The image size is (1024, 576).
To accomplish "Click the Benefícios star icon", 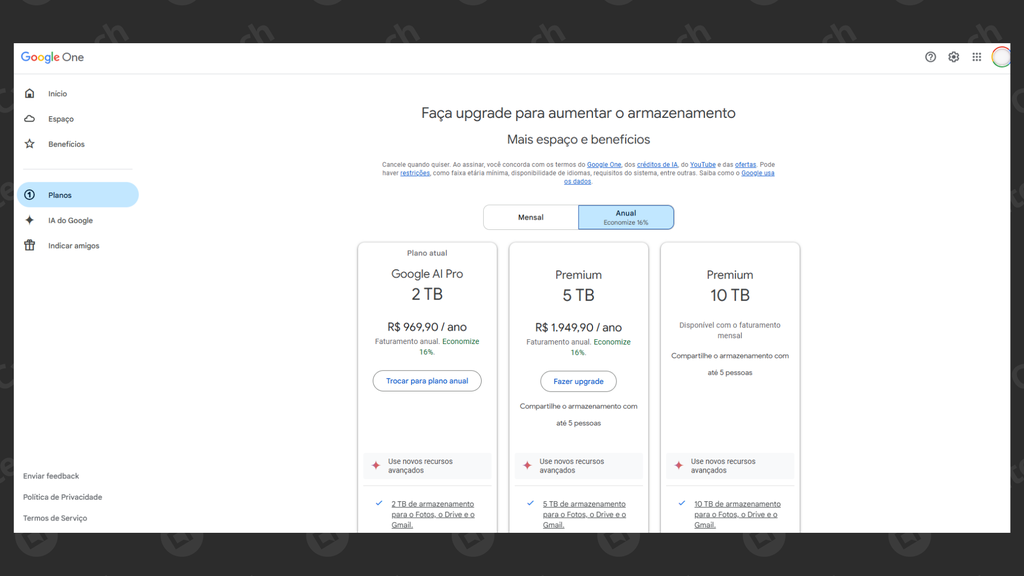I will pos(30,144).
